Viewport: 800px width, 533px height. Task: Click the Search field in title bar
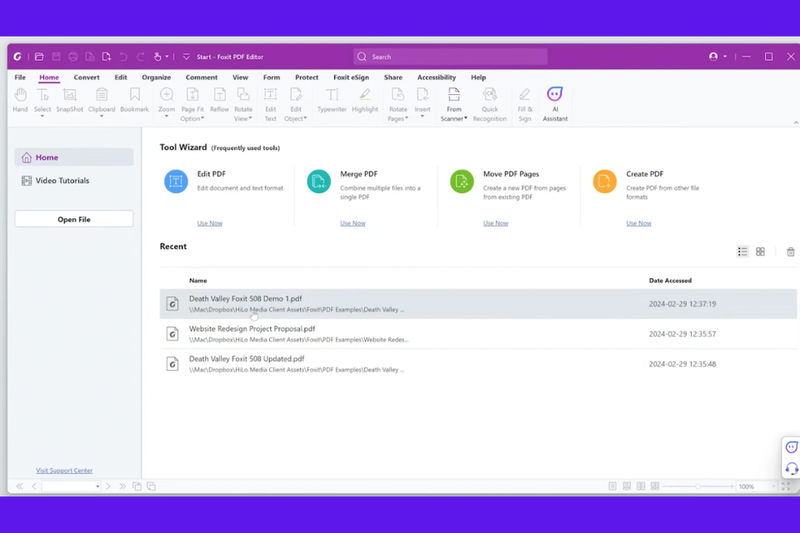click(451, 57)
